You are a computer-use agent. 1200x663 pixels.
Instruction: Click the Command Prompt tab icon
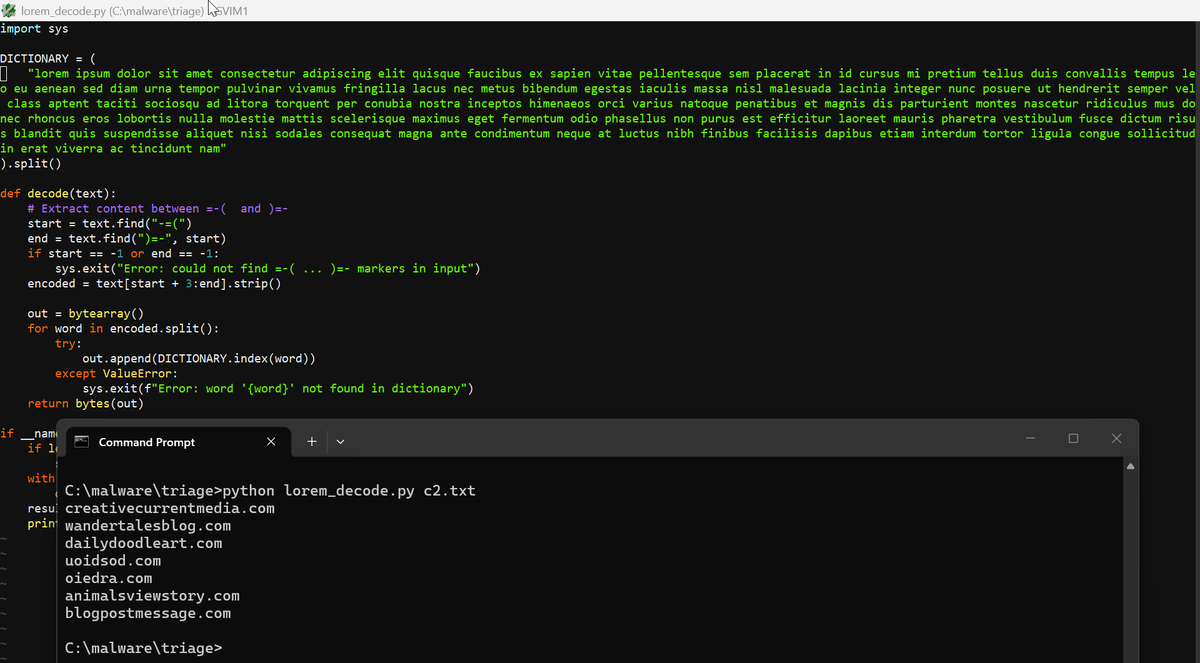82,442
